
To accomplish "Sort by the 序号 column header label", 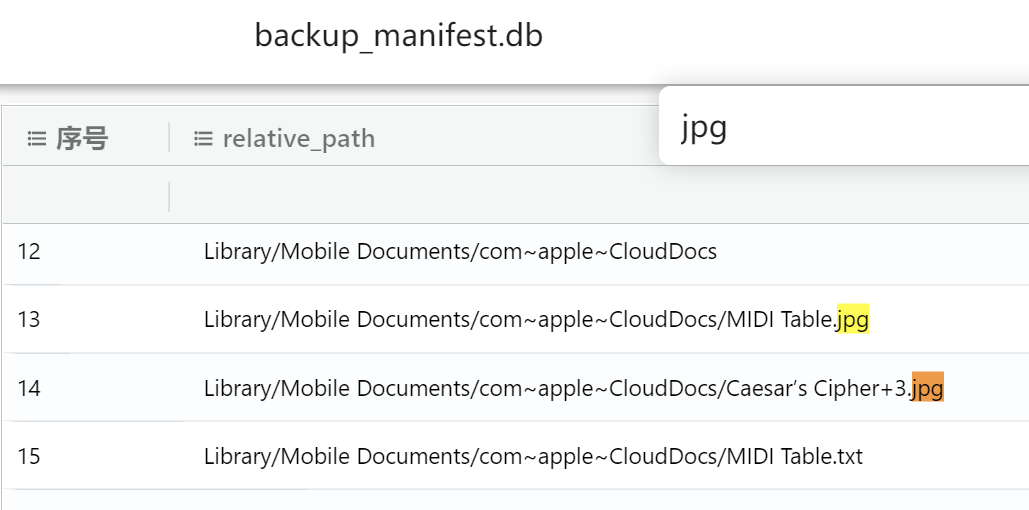I will pyautogui.click(x=82, y=139).
